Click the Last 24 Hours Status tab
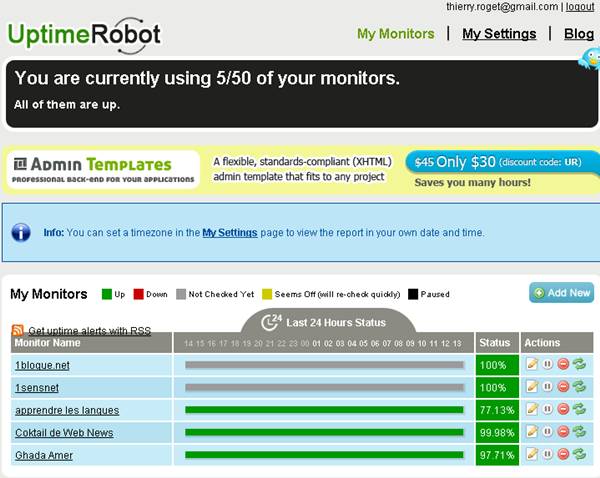600x478 pixels. click(328, 321)
